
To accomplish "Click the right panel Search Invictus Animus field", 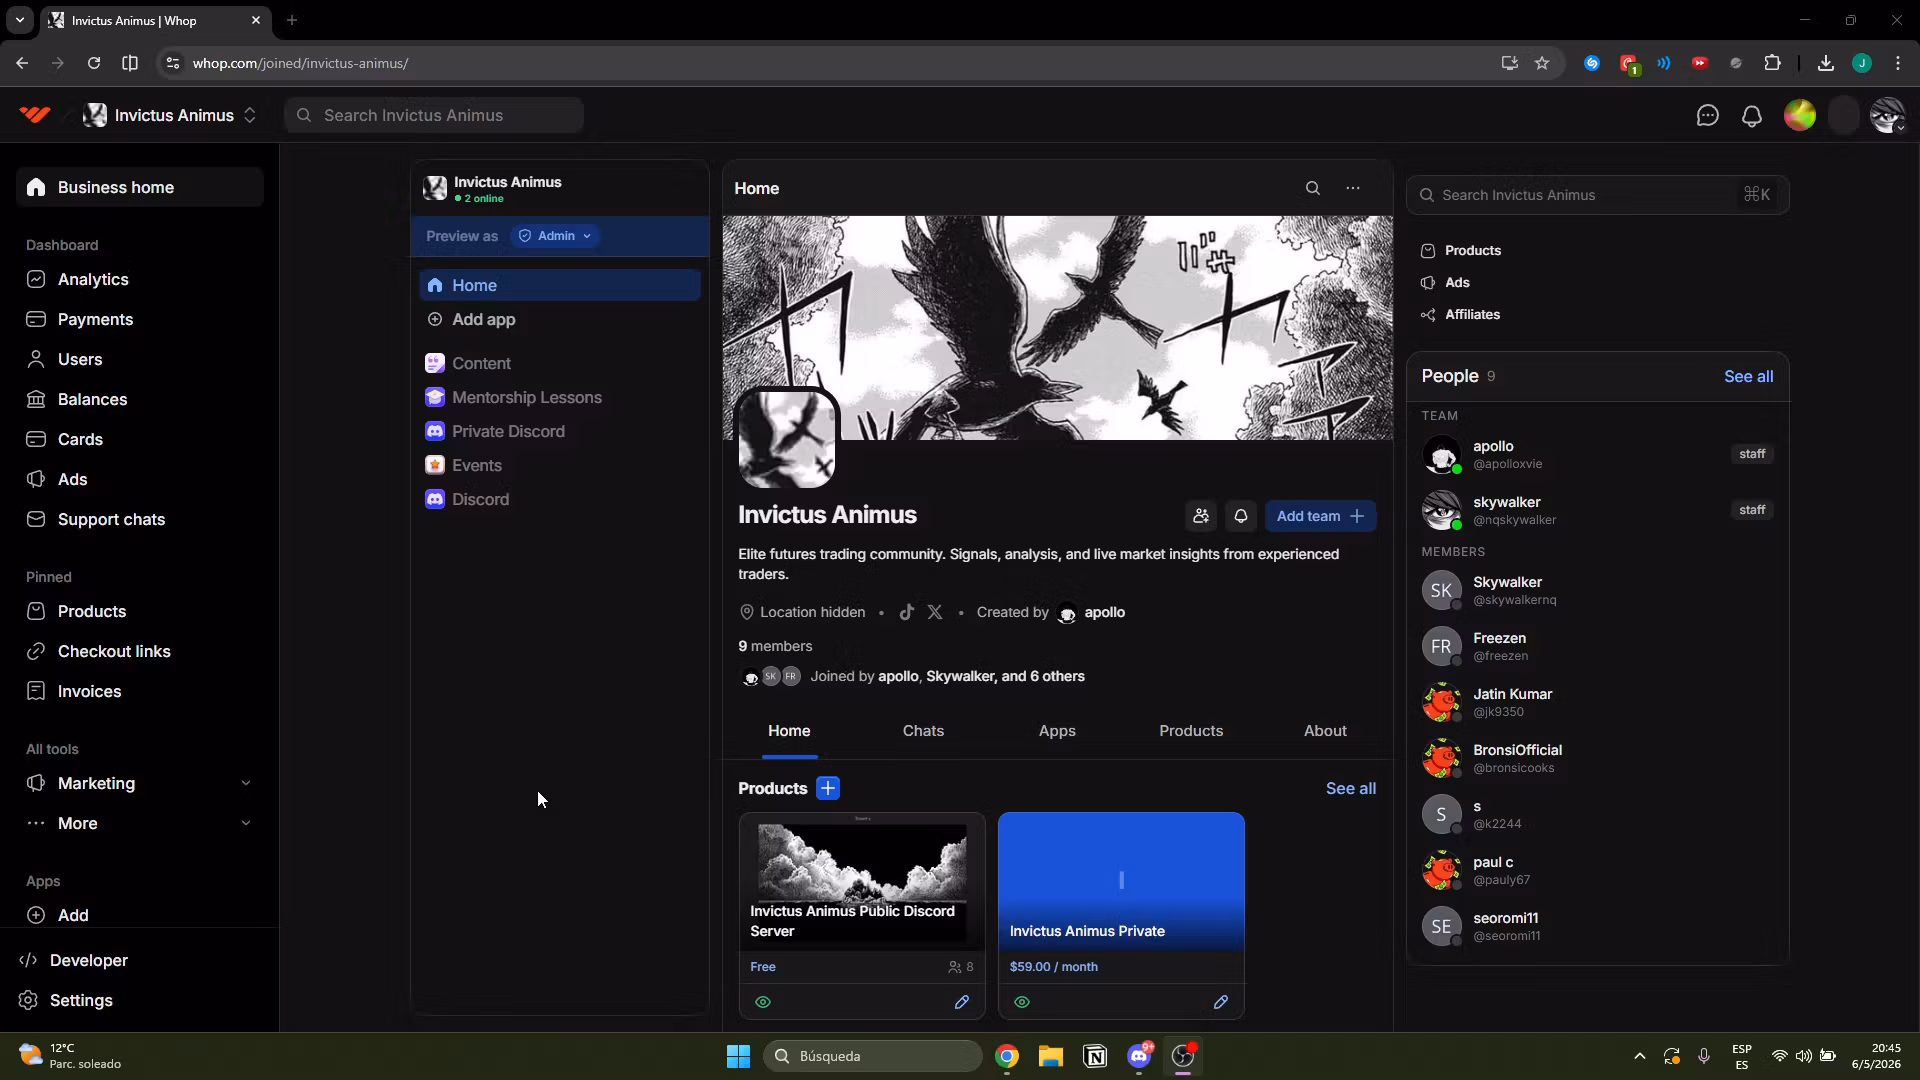I will [1597, 195].
